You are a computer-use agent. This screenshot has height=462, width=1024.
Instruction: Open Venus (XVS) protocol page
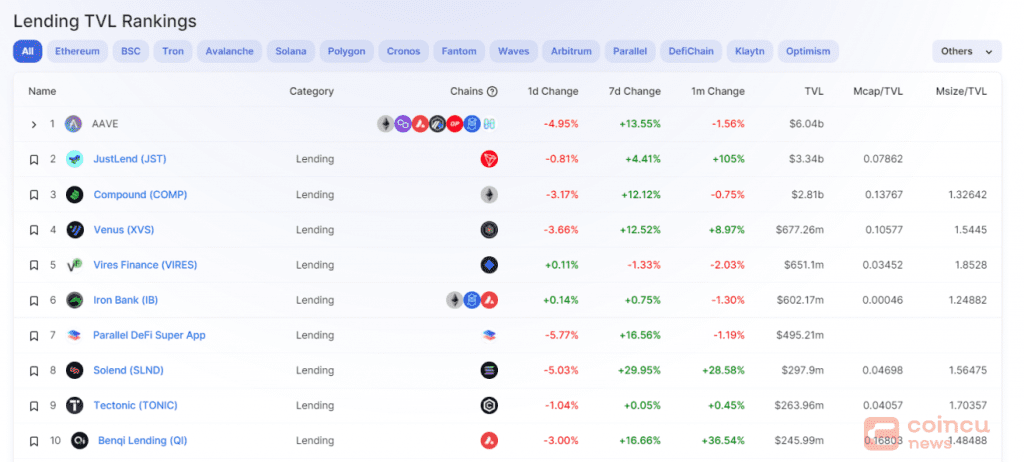click(124, 229)
